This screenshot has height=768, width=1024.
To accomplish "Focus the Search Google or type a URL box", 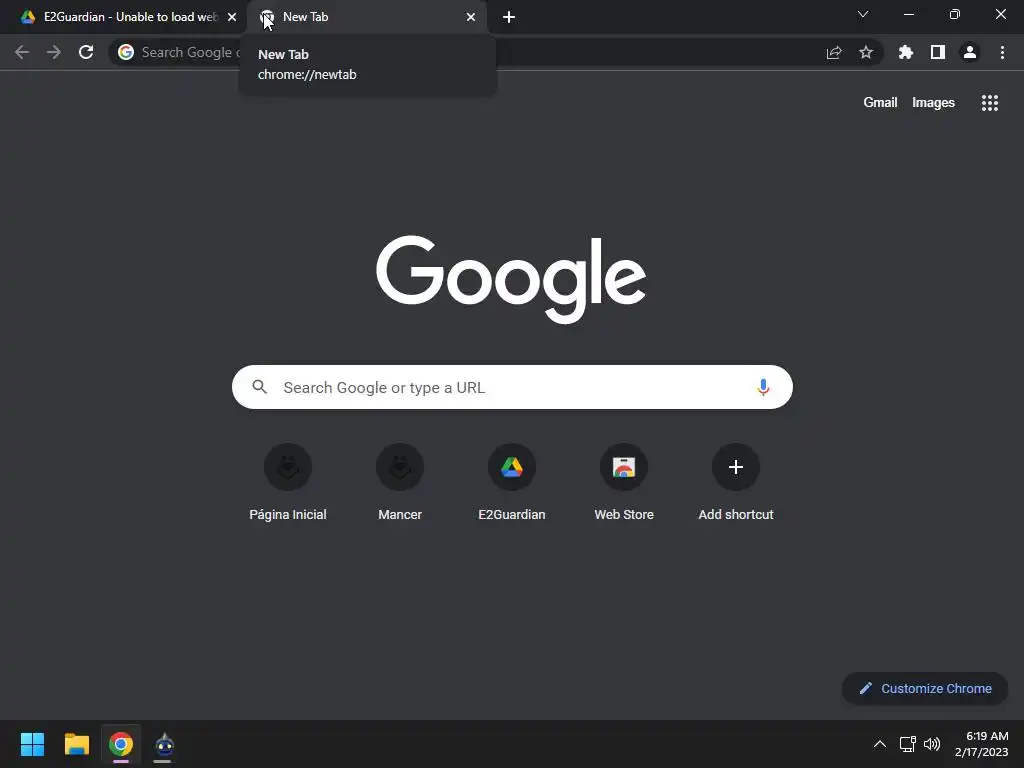I will (512, 387).
